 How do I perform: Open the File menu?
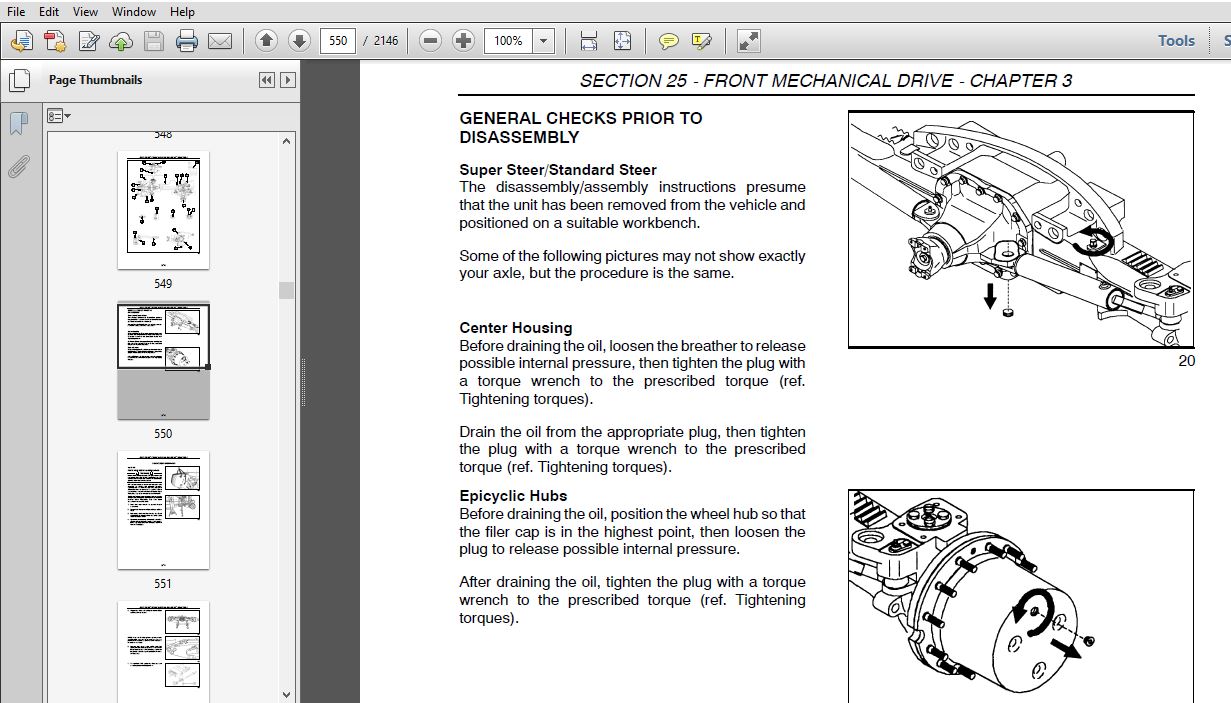(16, 12)
